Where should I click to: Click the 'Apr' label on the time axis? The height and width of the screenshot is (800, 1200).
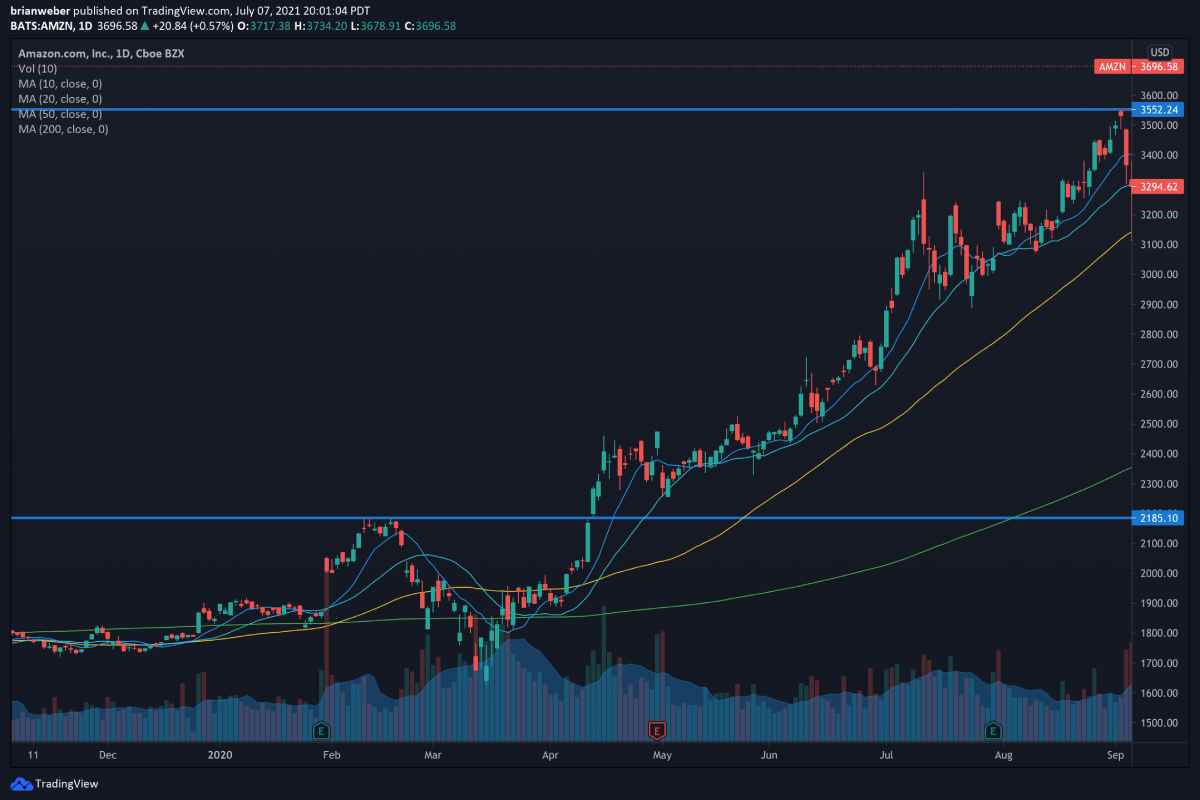click(x=548, y=757)
